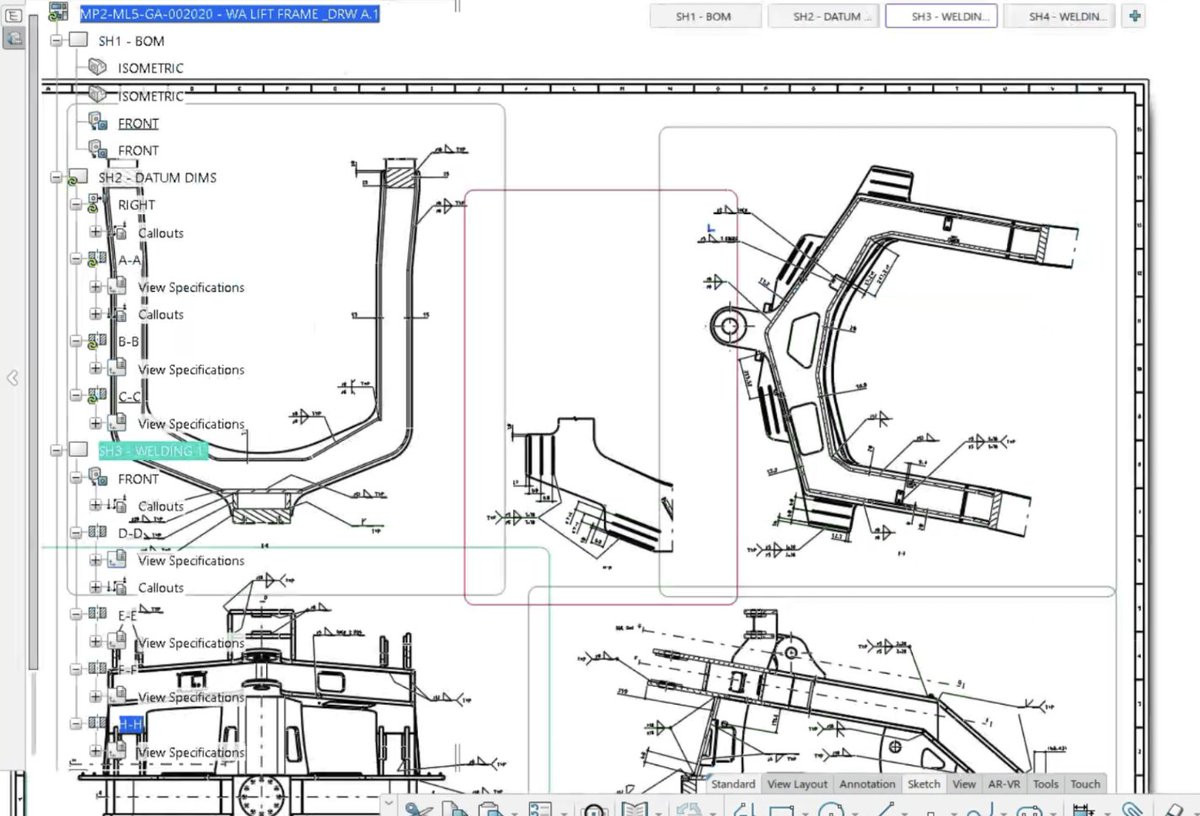
Task: Expand action bar chevron left of scissors
Action: click(389, 803)
